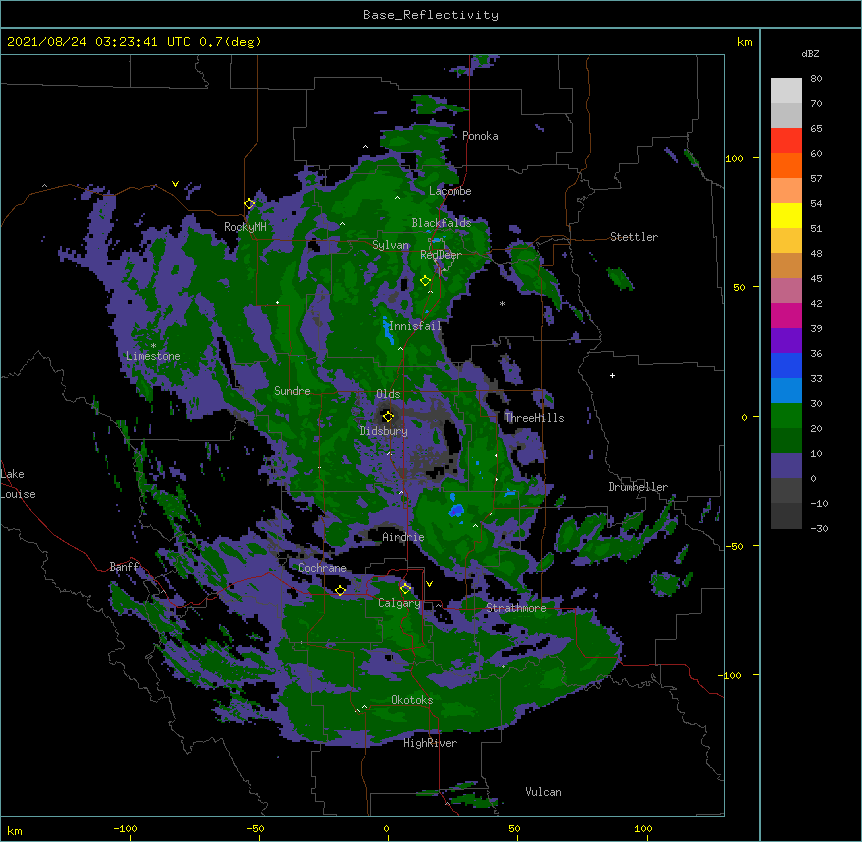
Task: Click the -50 tick on the right axis
Action: 734,546
